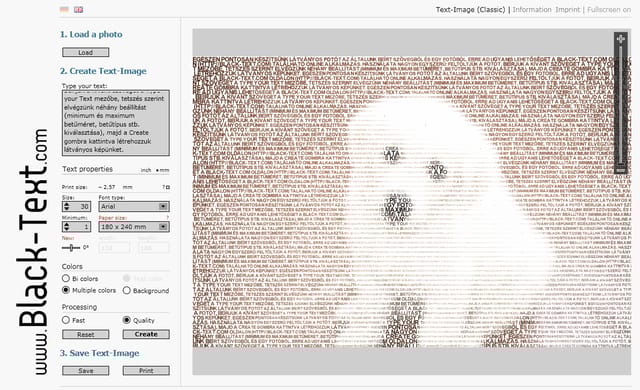Click inside the Type your text area
The width and height of the screenshot is (640, 390).
116,123
